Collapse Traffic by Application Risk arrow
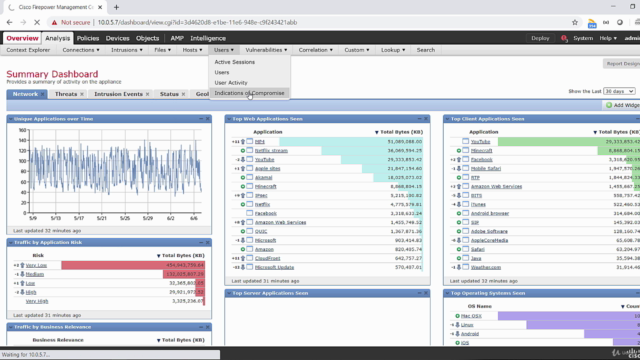The image size is (640, 360). pos(10,242)
